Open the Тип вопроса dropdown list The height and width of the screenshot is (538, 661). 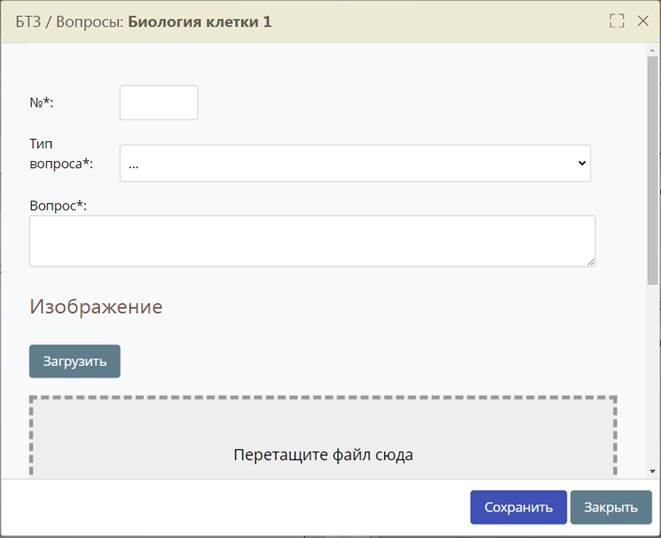(354, 163)
